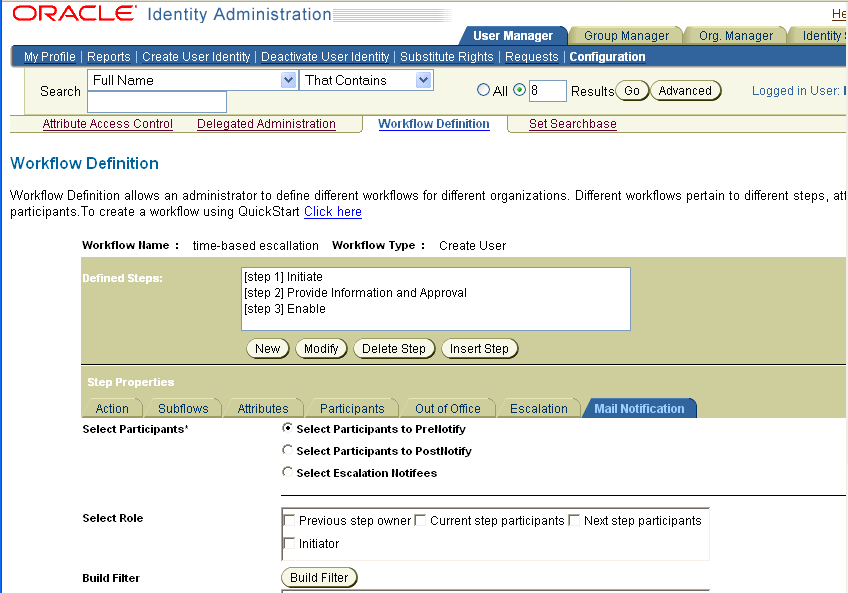Click the Oracle logo
This screenshot has height=593, width=848.
tap(74, 14)
